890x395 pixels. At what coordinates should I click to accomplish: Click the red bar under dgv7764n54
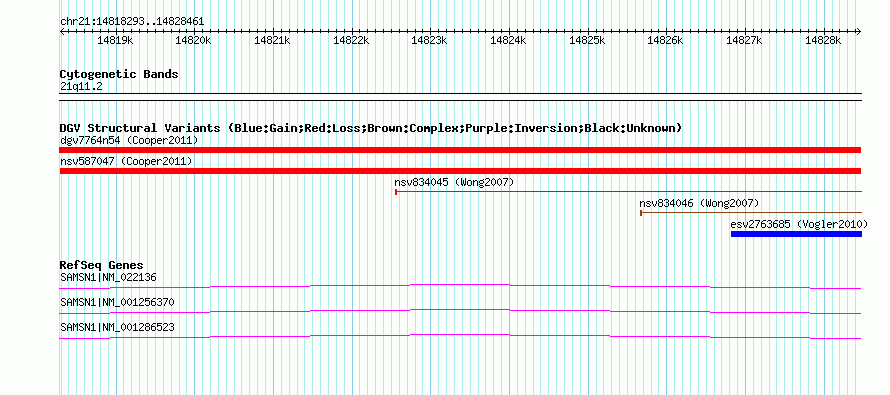point(460,150)
